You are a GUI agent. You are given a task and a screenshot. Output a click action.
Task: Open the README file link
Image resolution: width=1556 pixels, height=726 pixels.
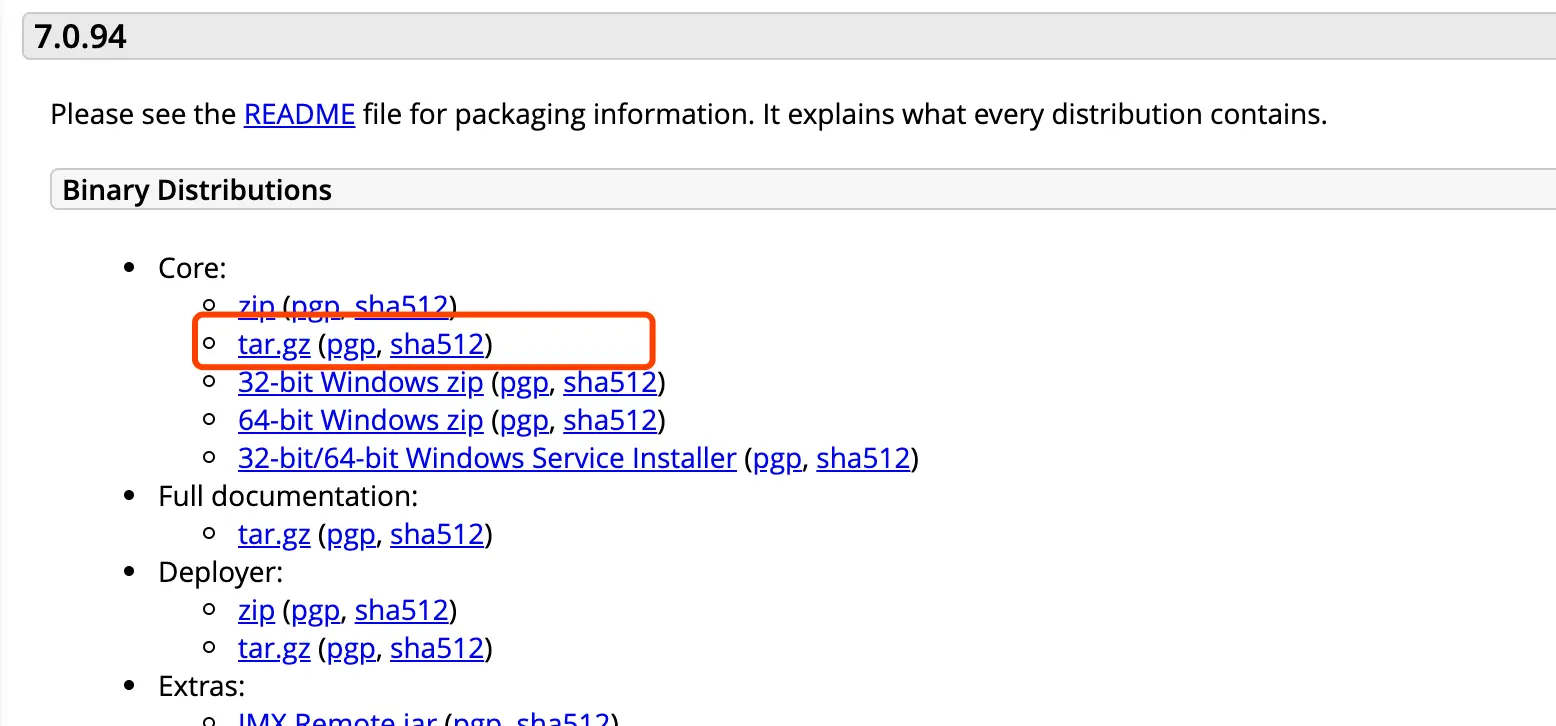point(299,114)
